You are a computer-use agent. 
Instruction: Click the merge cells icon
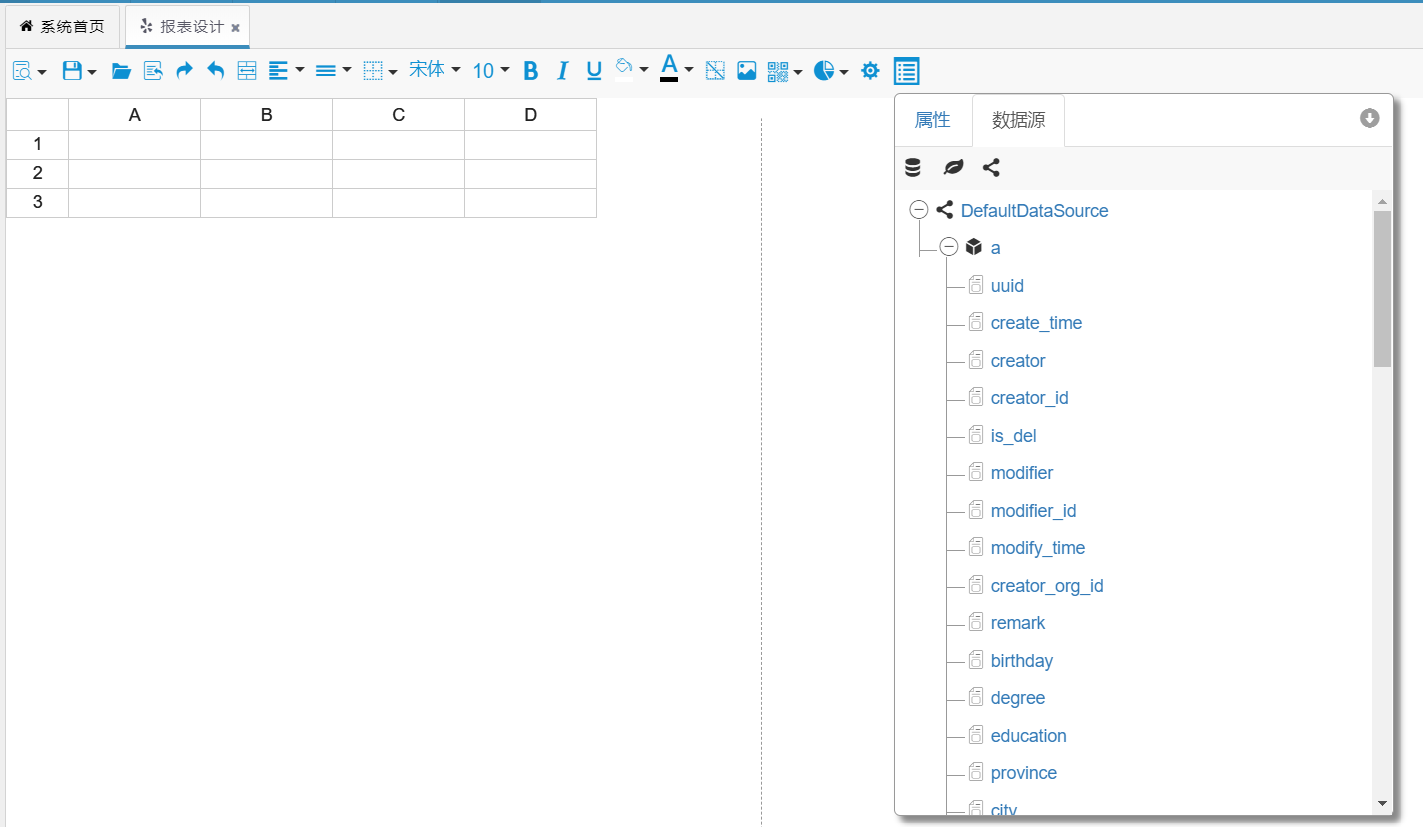[247, 71]
